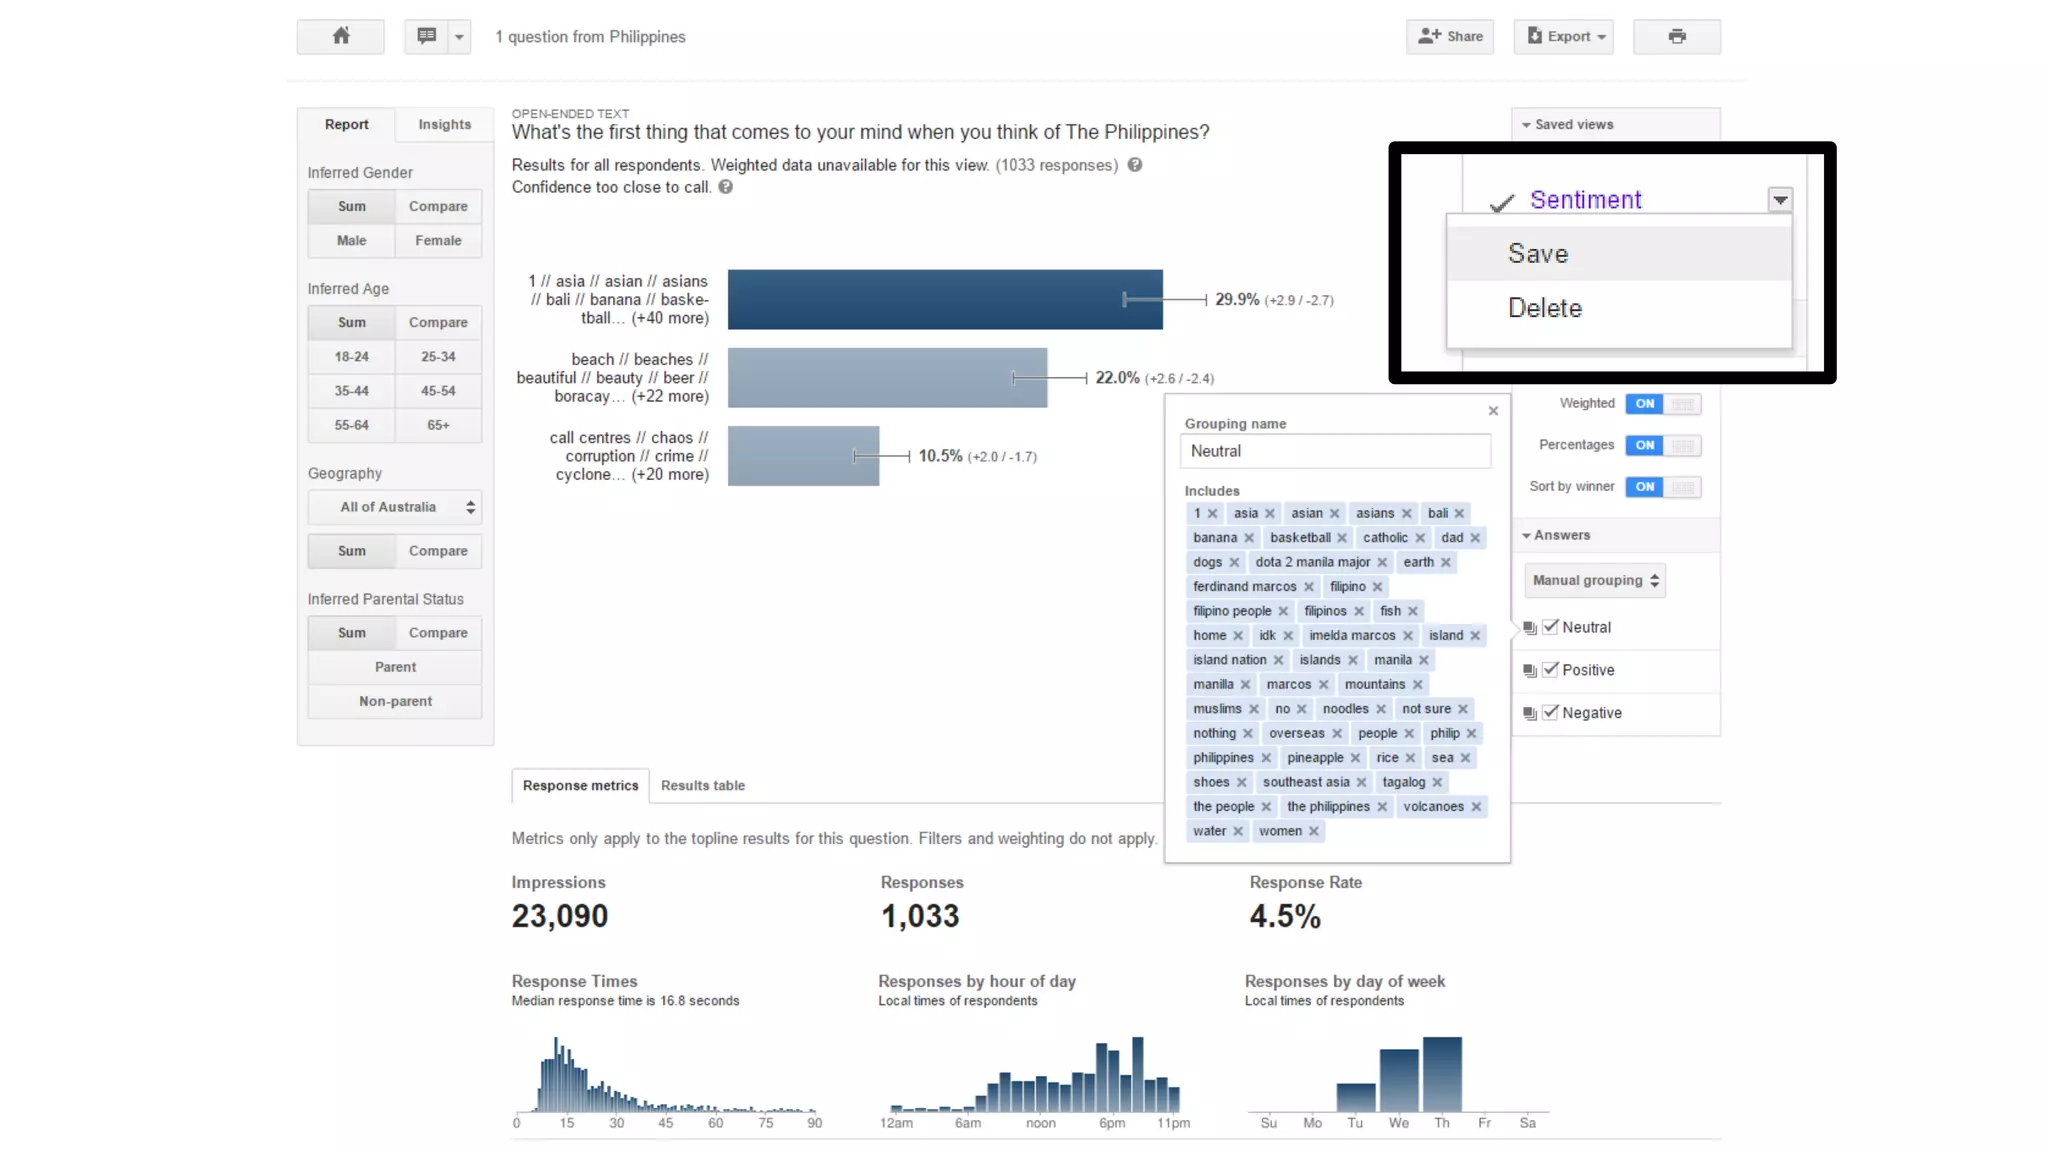Remove the 'volcanoes' tag from grouping
This screenshot has width=2048, height=1152.
pos(1476,807)
